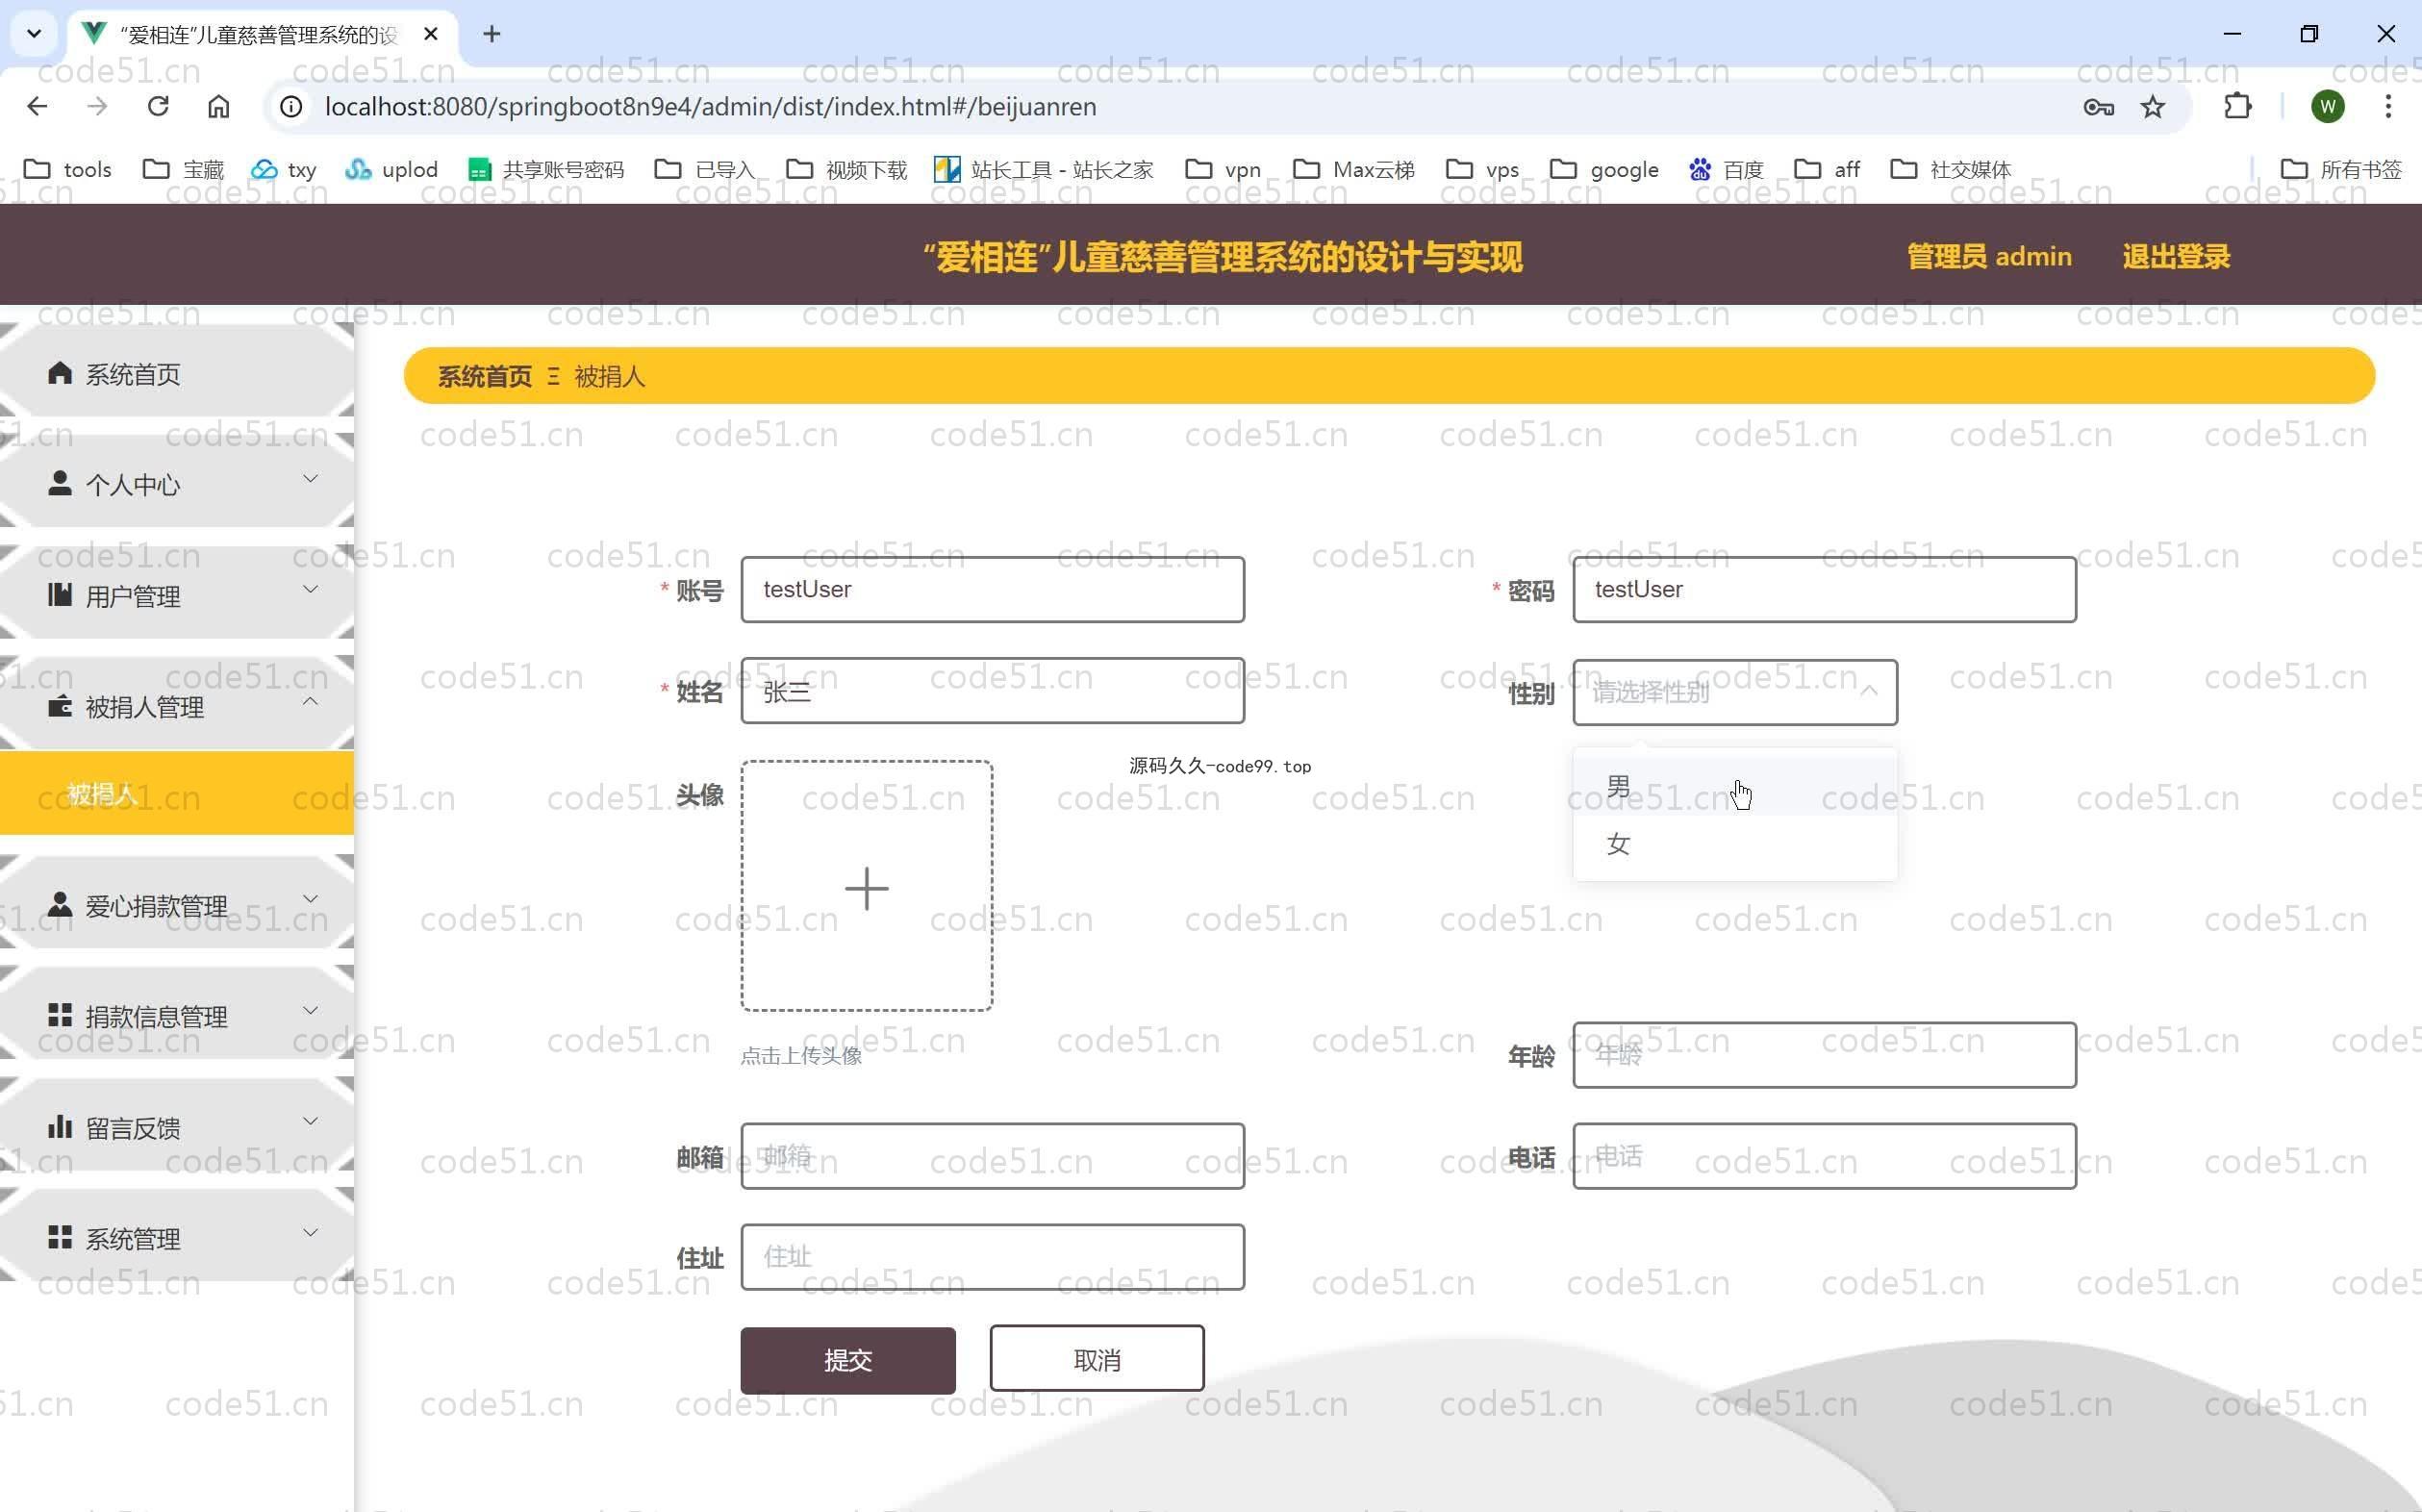
Task: Open the Chrome three-dot menu
Action: pyautogui.click(x=2388, y=106)
